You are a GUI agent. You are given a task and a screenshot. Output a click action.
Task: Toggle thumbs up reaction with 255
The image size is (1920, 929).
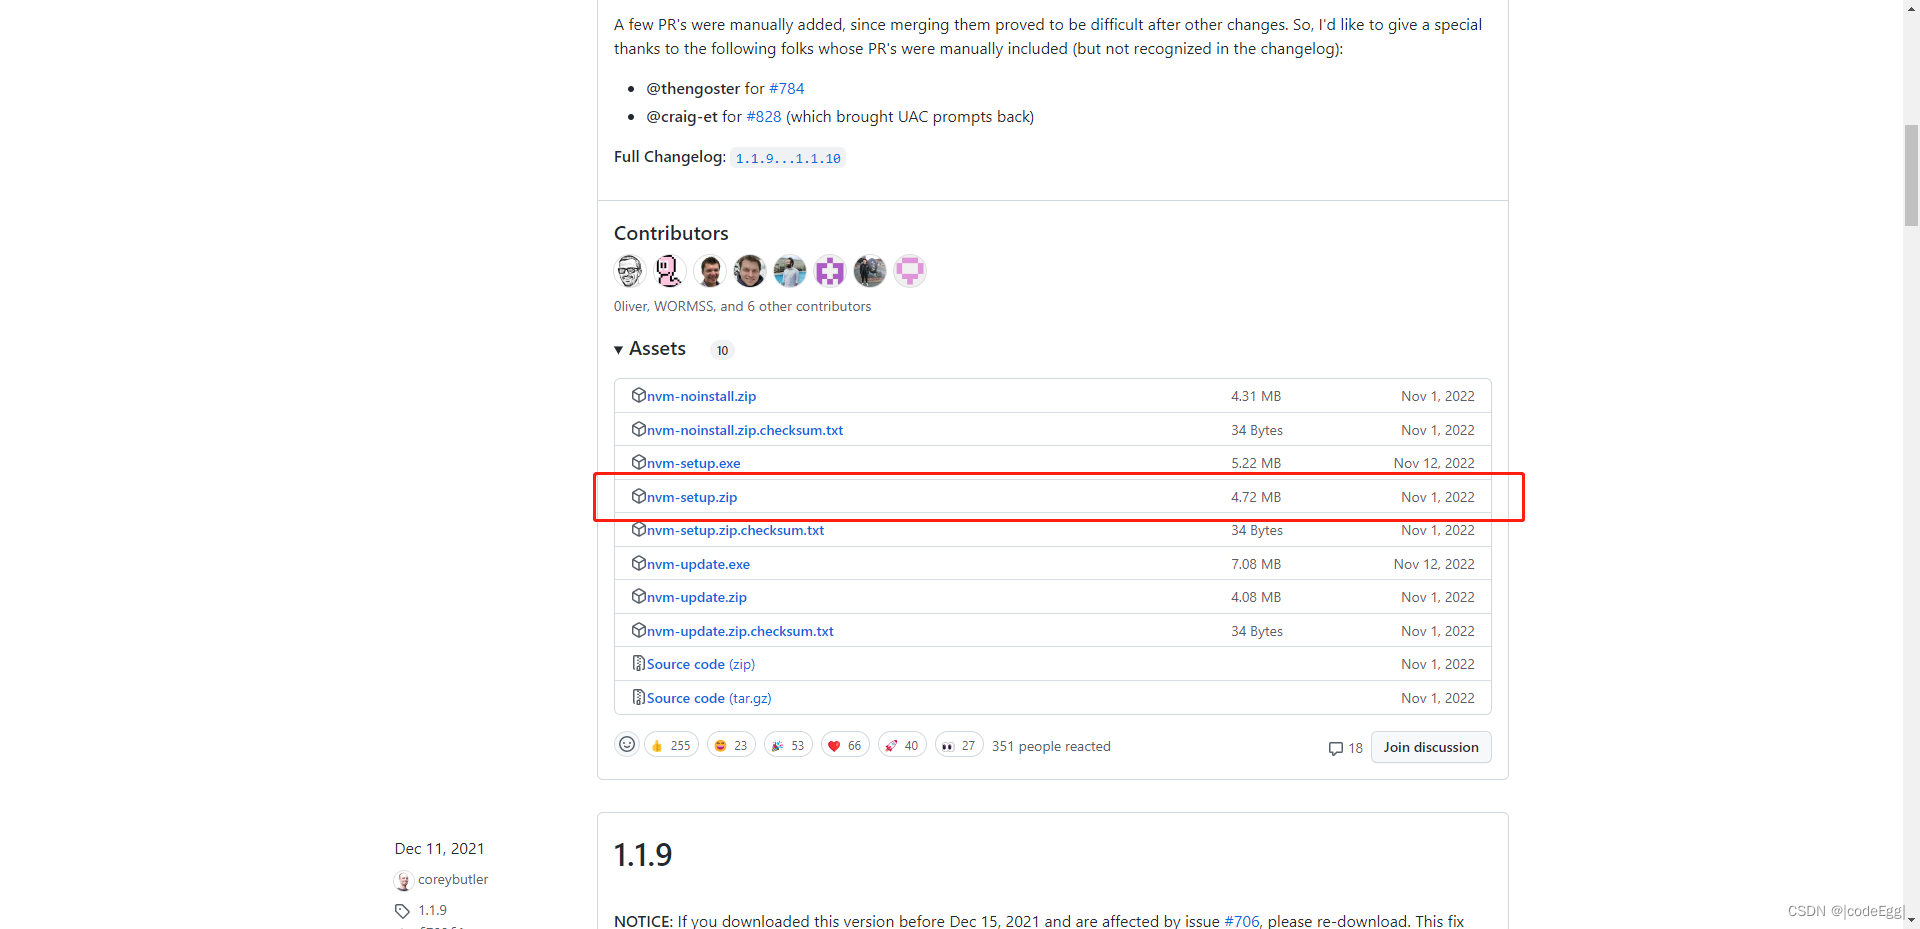point(671,745)
